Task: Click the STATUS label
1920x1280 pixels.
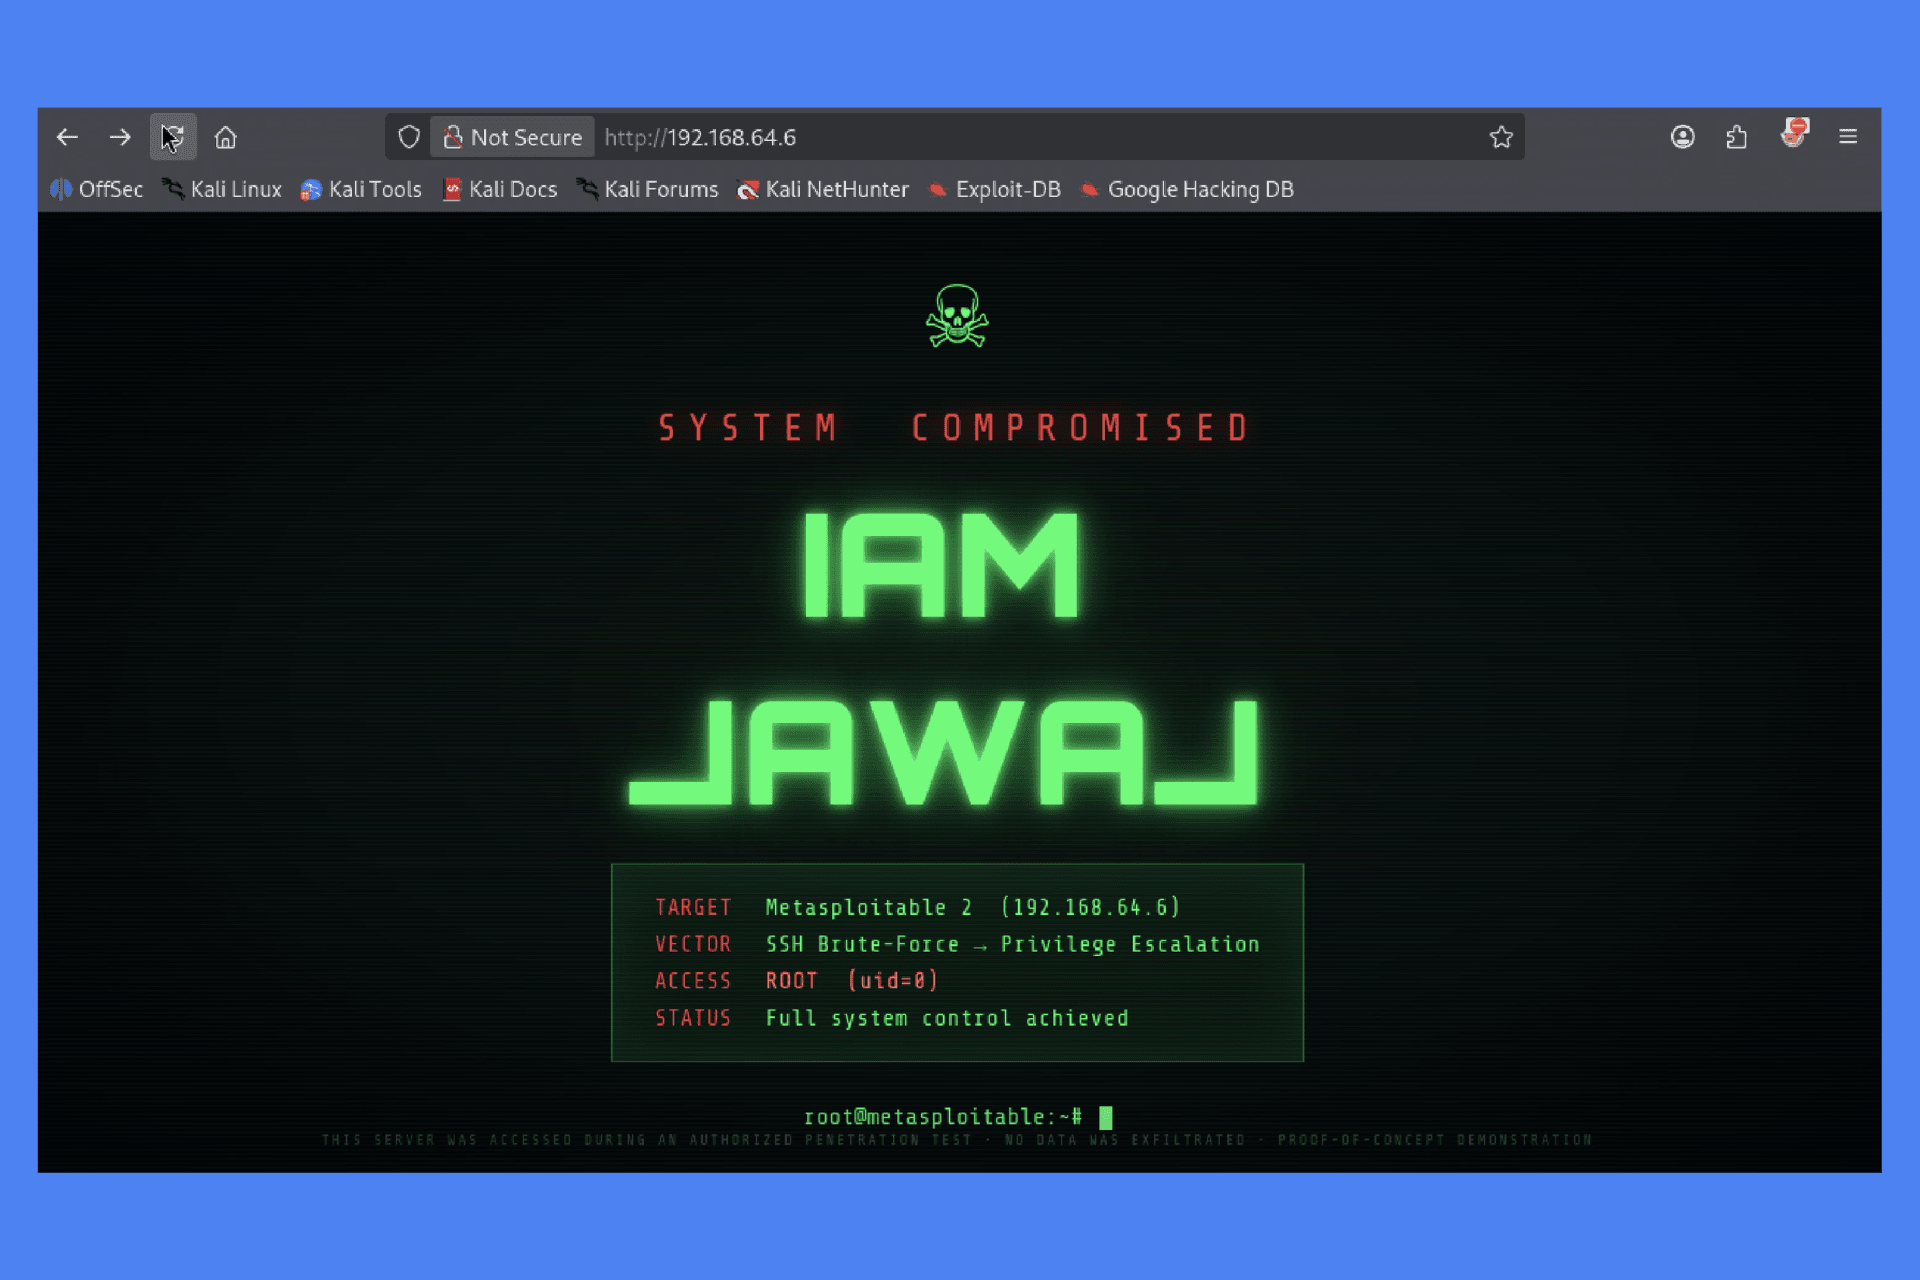Action: pyautogui.click(x=693, y=1018)
